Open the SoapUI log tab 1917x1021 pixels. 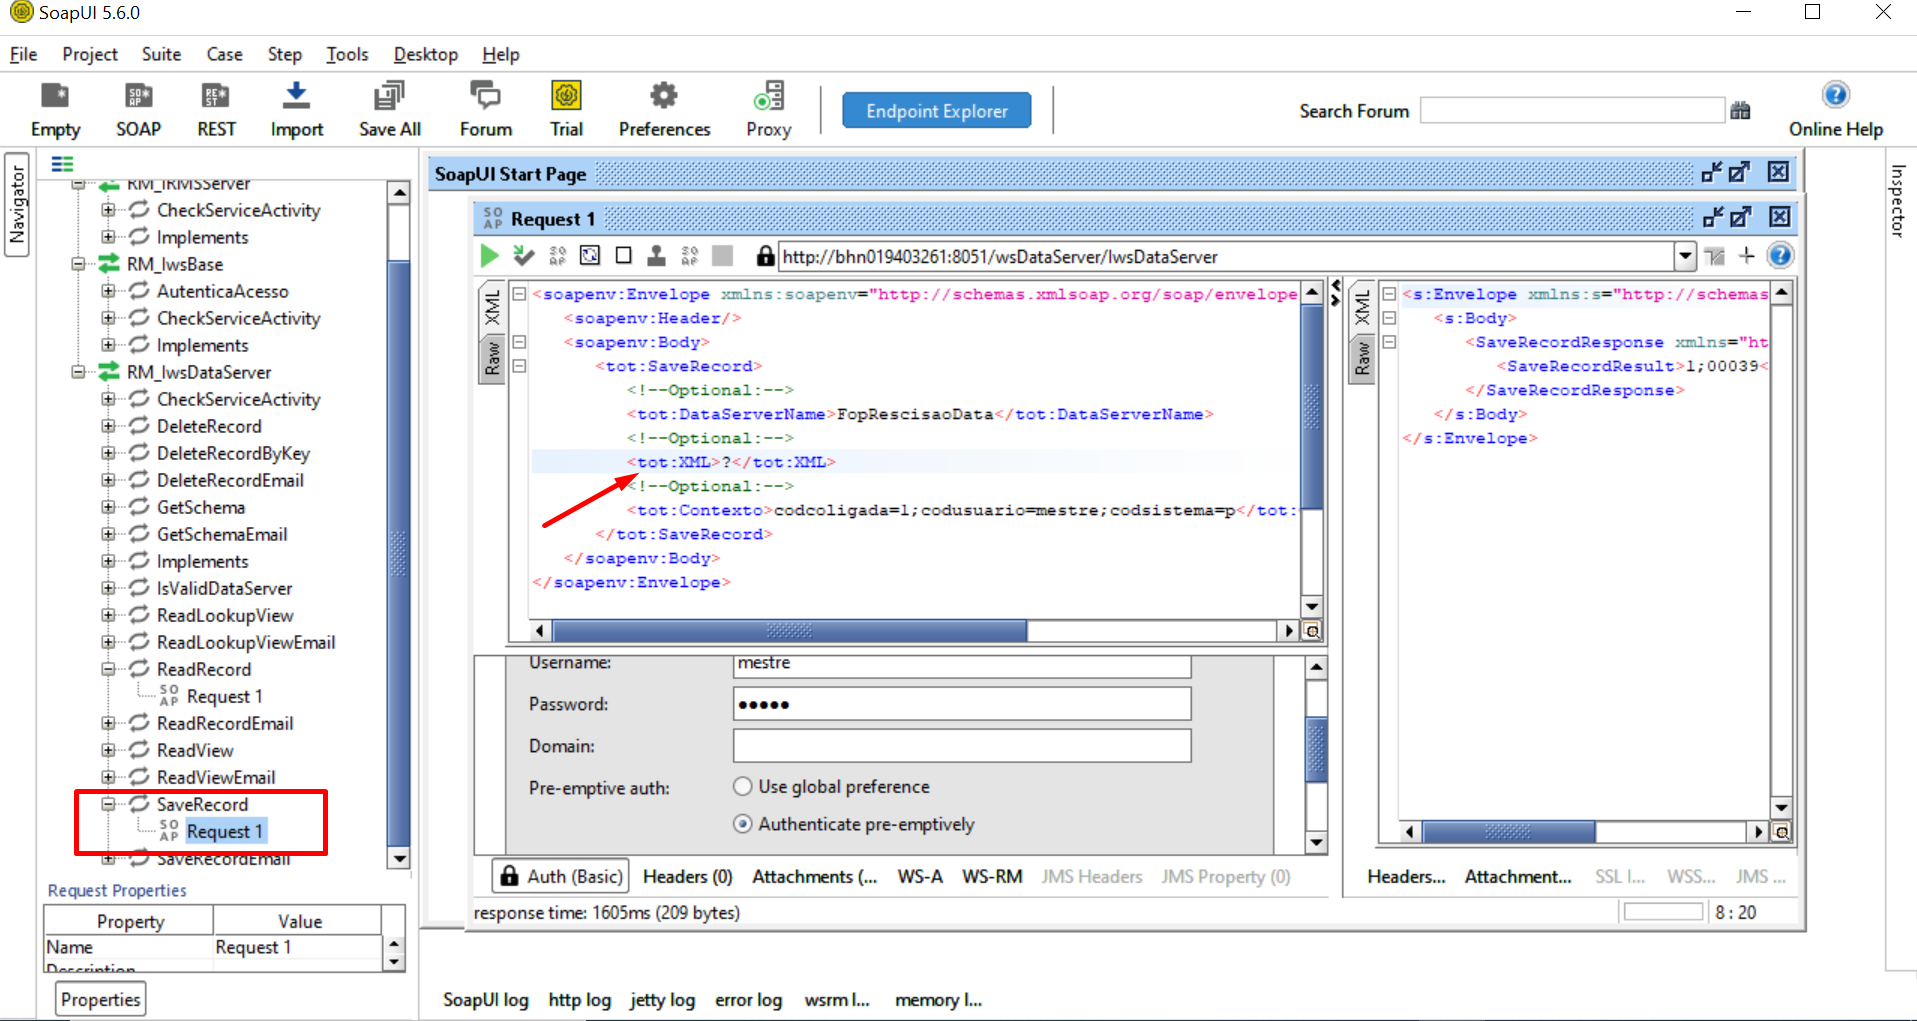(486, 1000)
